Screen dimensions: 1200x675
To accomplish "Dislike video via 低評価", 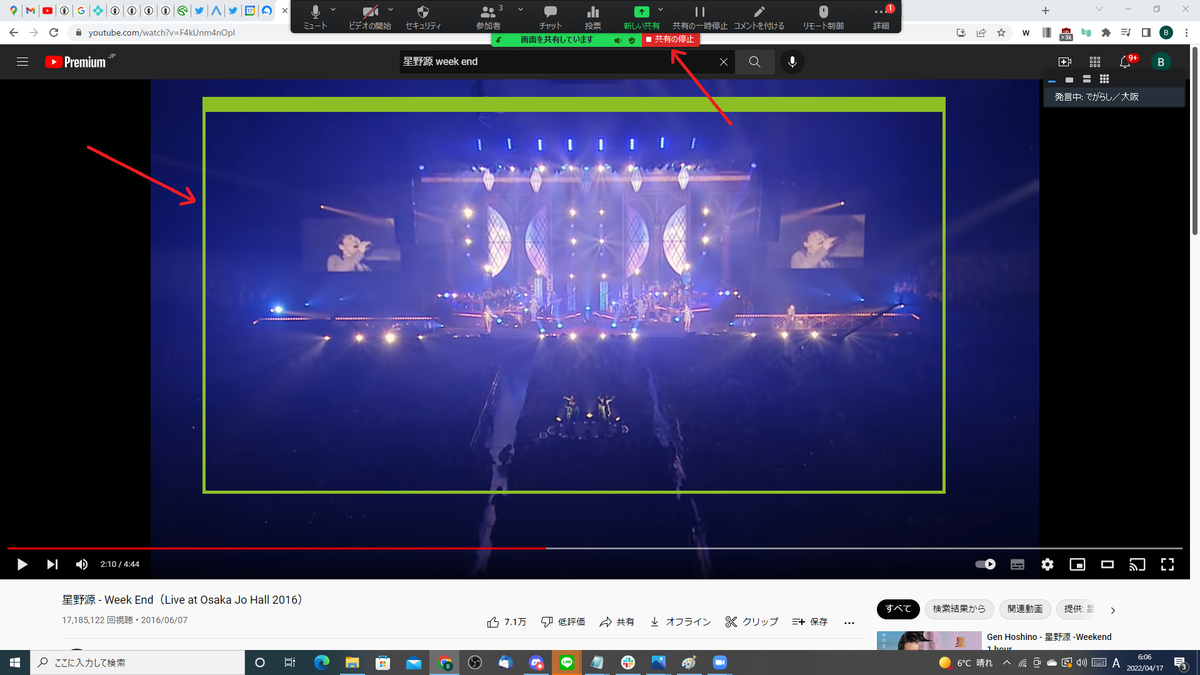I will click(x=563, y=621).
